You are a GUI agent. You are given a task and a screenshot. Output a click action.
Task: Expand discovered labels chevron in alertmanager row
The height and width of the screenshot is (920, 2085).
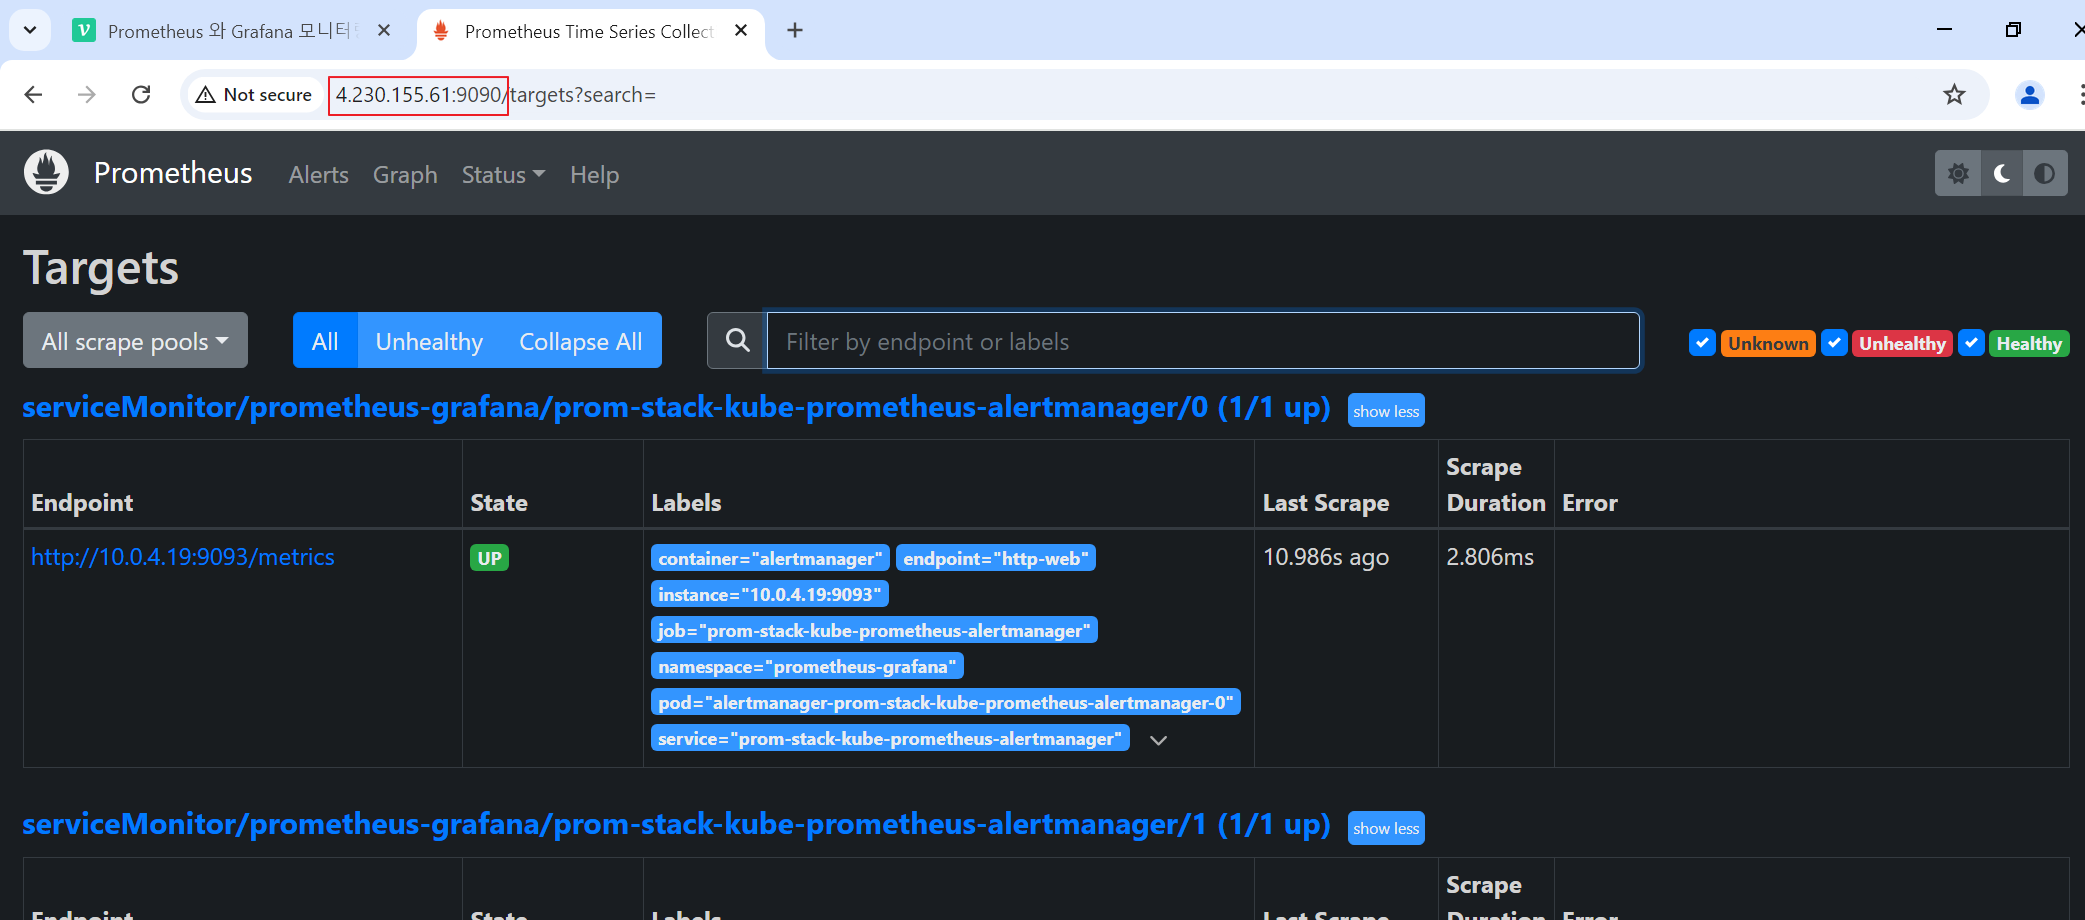tap(1159, 741)
